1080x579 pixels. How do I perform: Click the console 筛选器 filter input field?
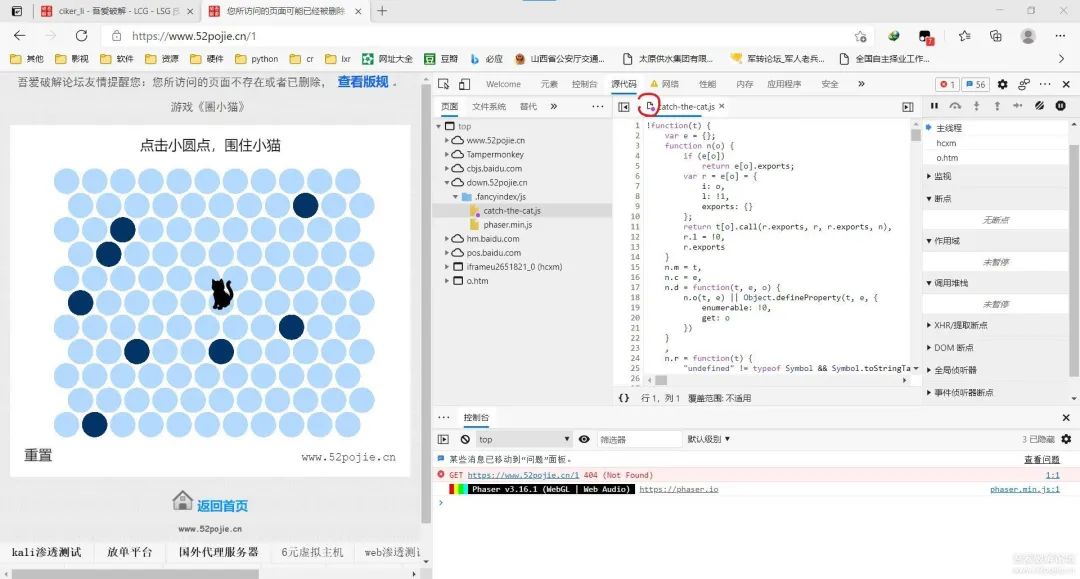pyautogui.click(x=638, y=439)
